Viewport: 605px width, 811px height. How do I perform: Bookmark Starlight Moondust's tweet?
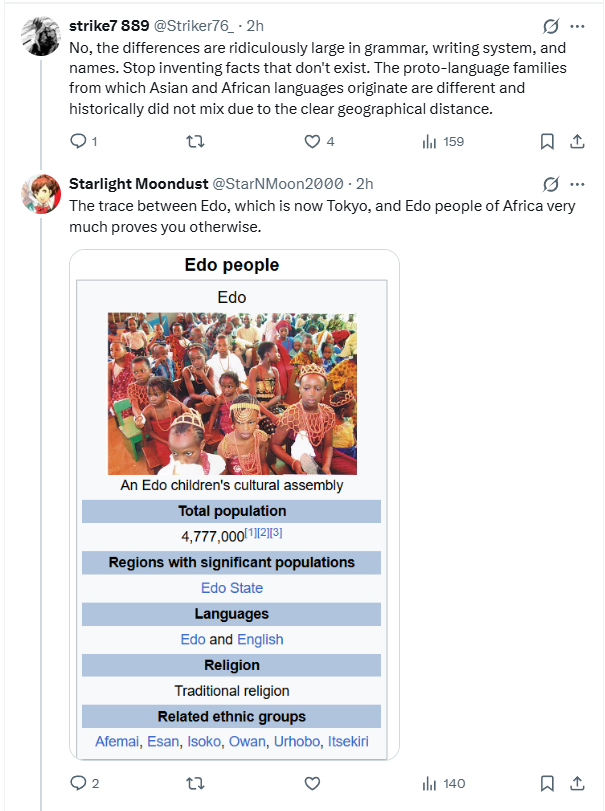pos(547,784)
